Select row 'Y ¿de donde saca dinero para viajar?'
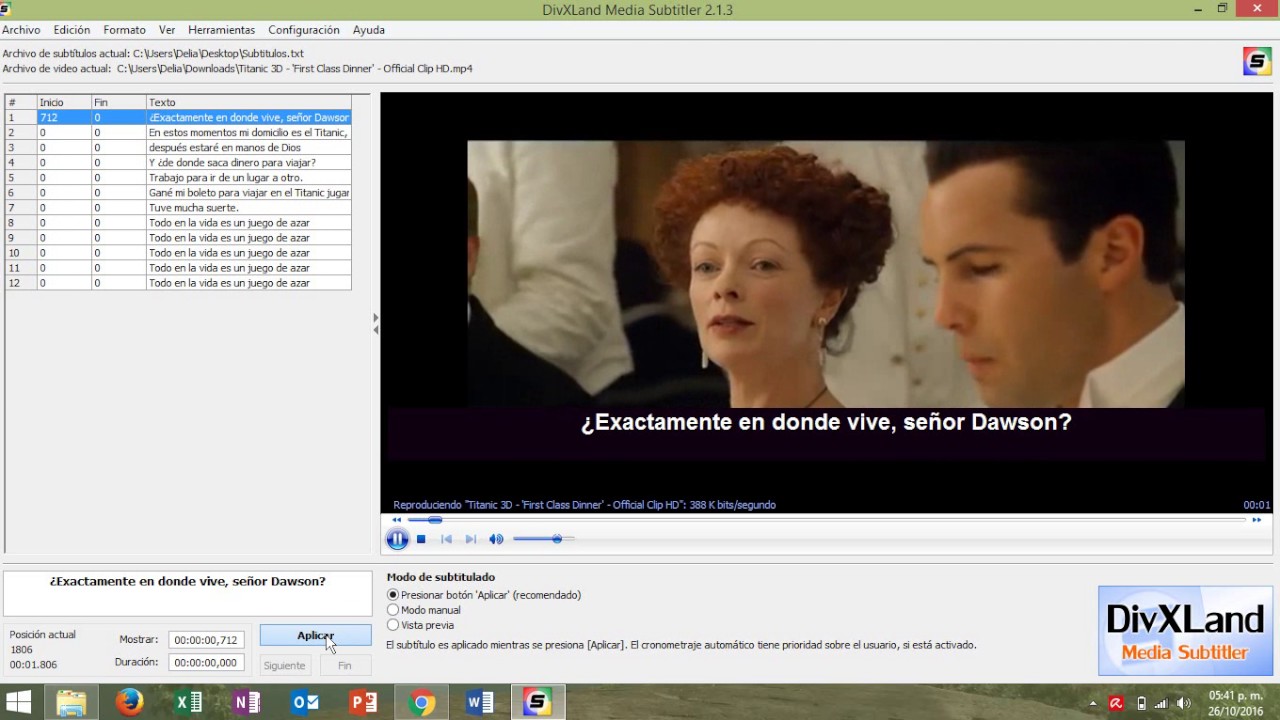This screenshot has height=720, width=1280. [x=178, y=162]
